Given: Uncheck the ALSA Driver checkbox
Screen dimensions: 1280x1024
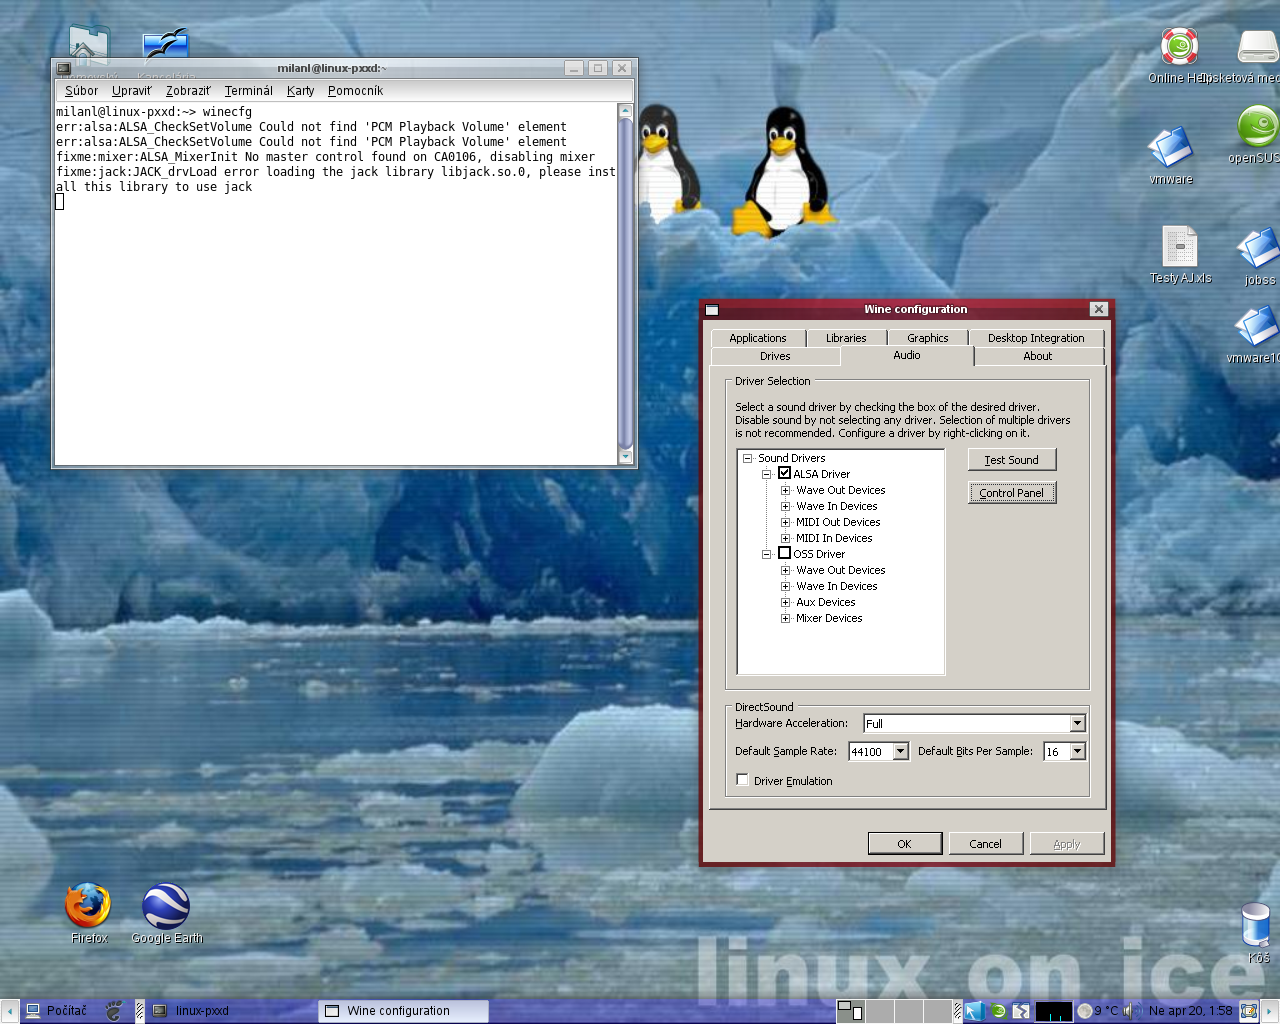Looking at the screenshot, I should click(x=784, y=473).
